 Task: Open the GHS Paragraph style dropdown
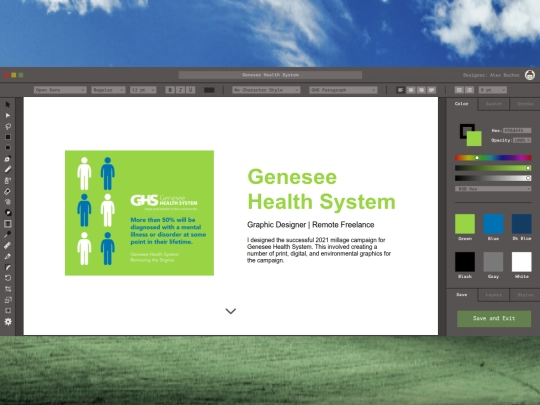pyautogui.click(x=343, y=90)
